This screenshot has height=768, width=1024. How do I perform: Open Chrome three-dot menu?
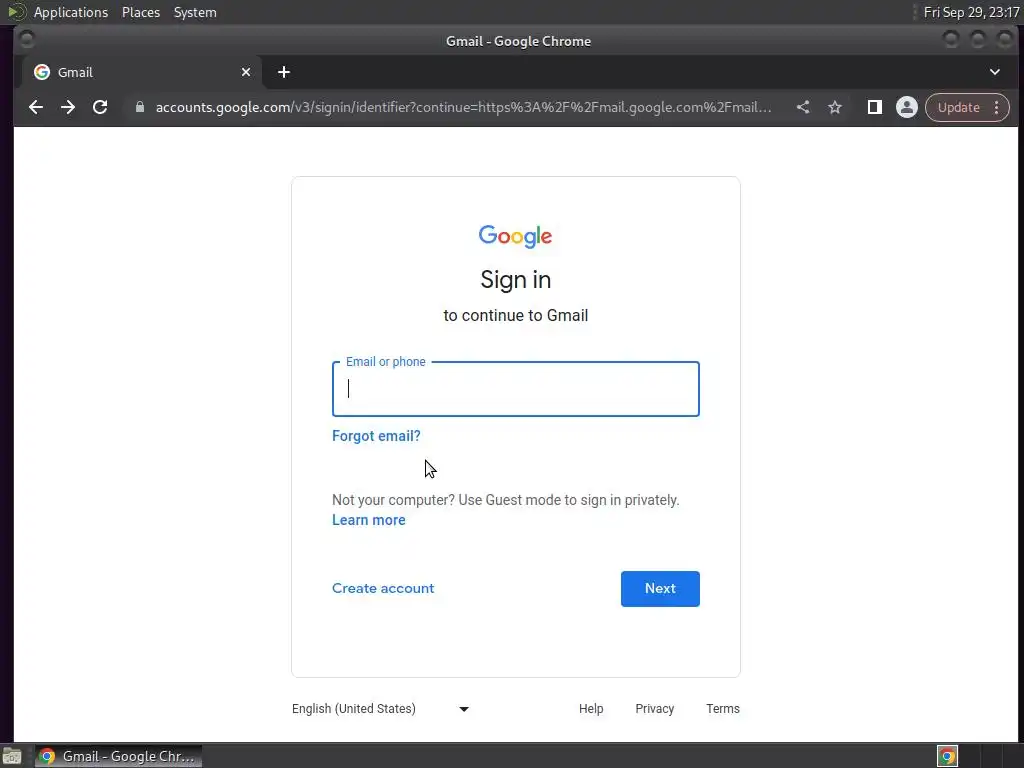(997, 107)
